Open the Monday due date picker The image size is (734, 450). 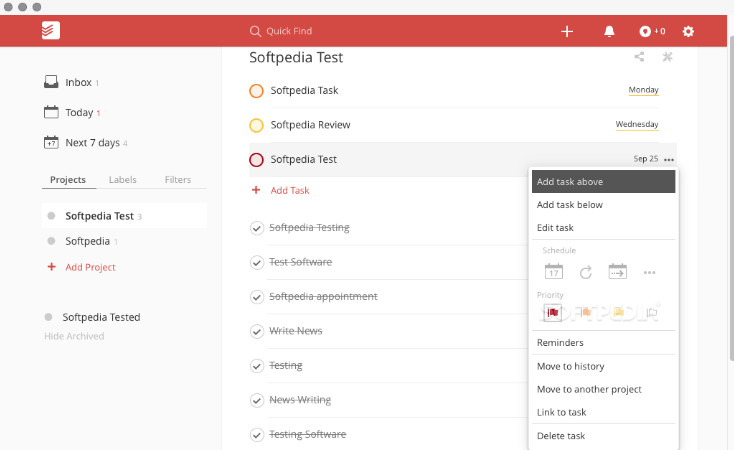point(643,90)
